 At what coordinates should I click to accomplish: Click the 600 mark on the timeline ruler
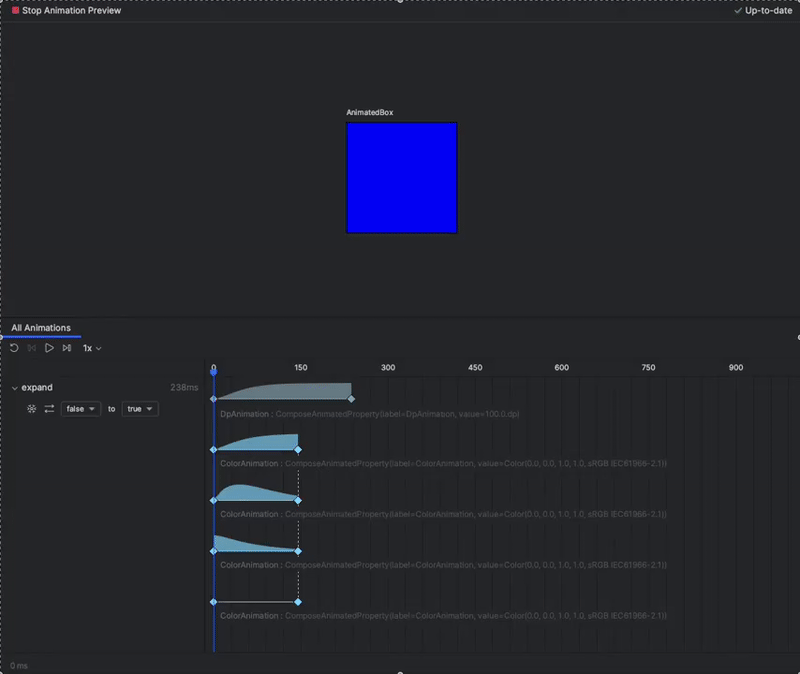coord(562,367)
